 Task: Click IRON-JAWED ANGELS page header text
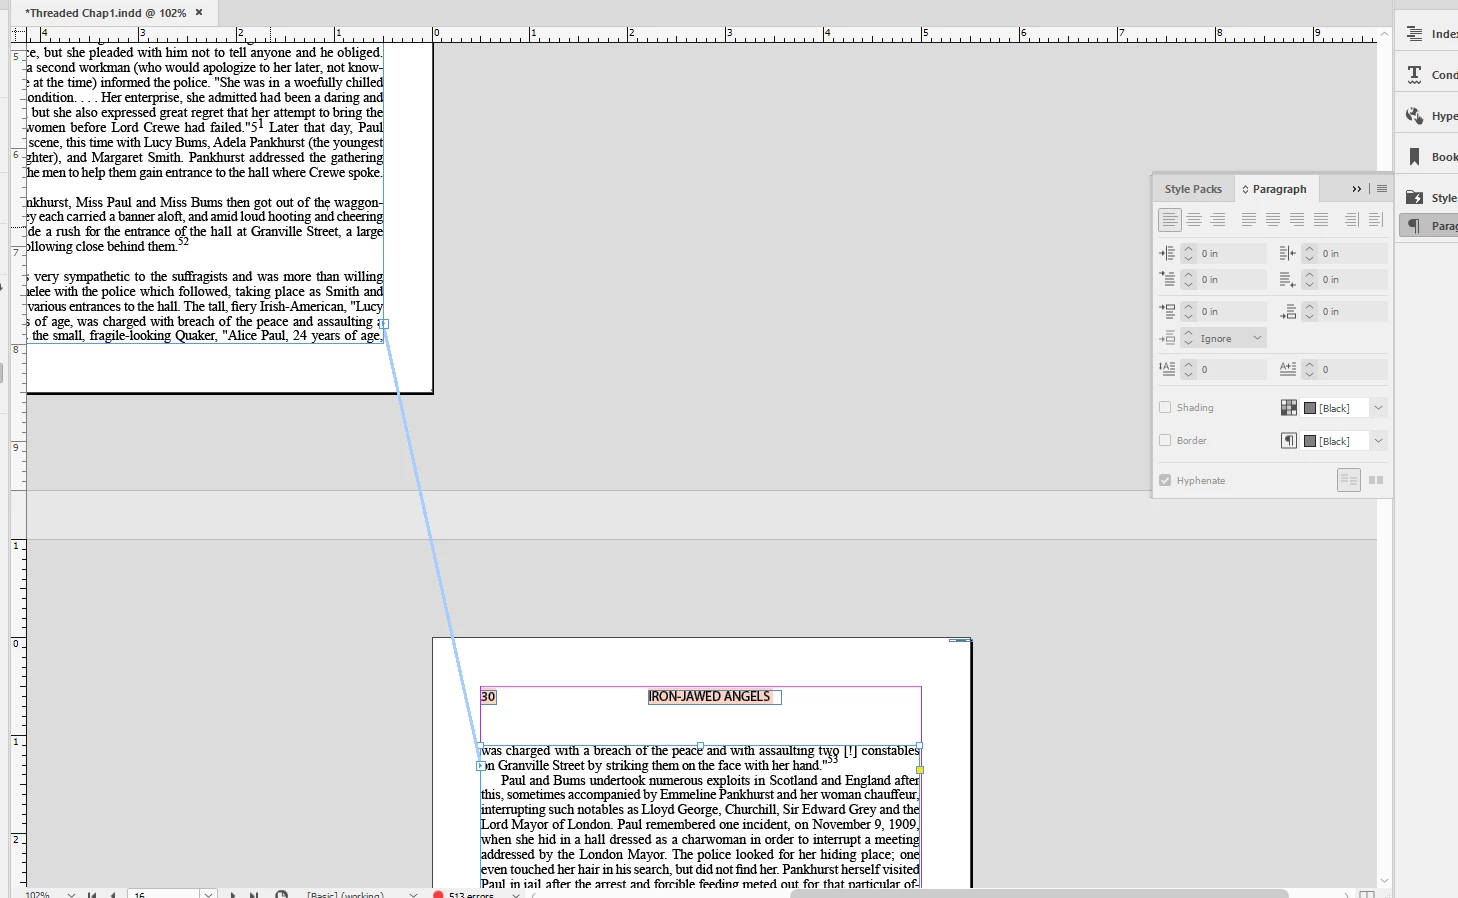click(709, 697)
